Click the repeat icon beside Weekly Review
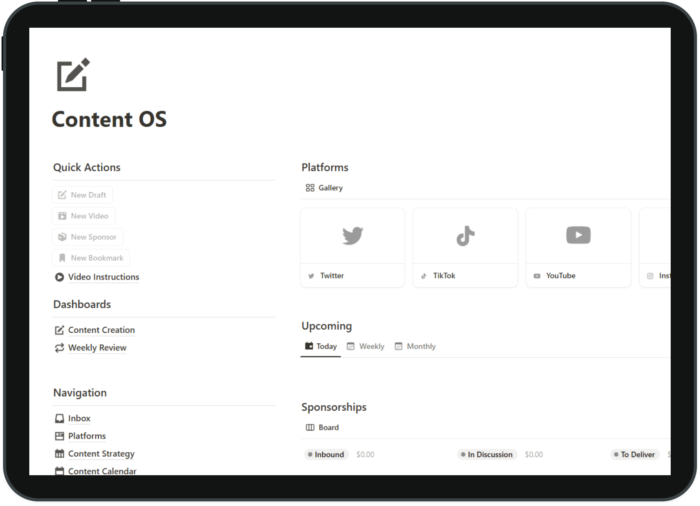This screenshot has height=506, width=700. pyautogui.click(x=59, y=348)
